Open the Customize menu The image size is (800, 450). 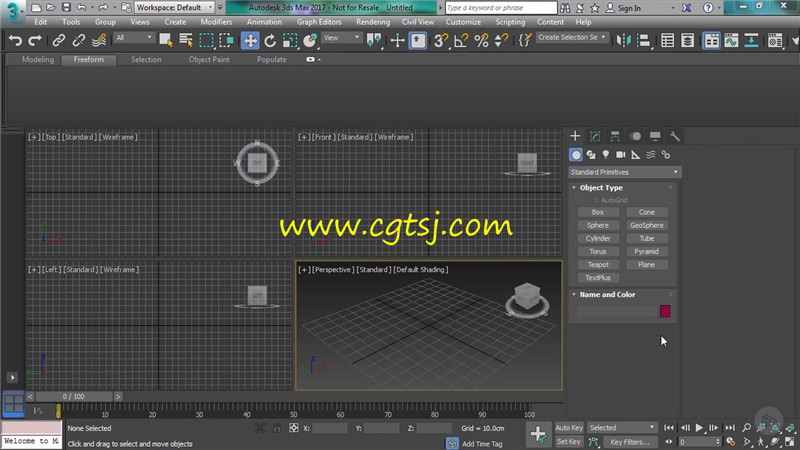click(x=463, y=22)
